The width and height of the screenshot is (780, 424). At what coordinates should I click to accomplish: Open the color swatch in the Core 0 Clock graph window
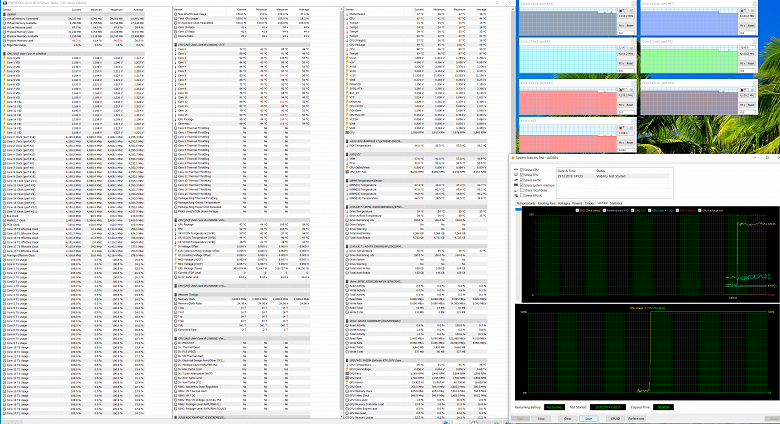click(621, 11)
